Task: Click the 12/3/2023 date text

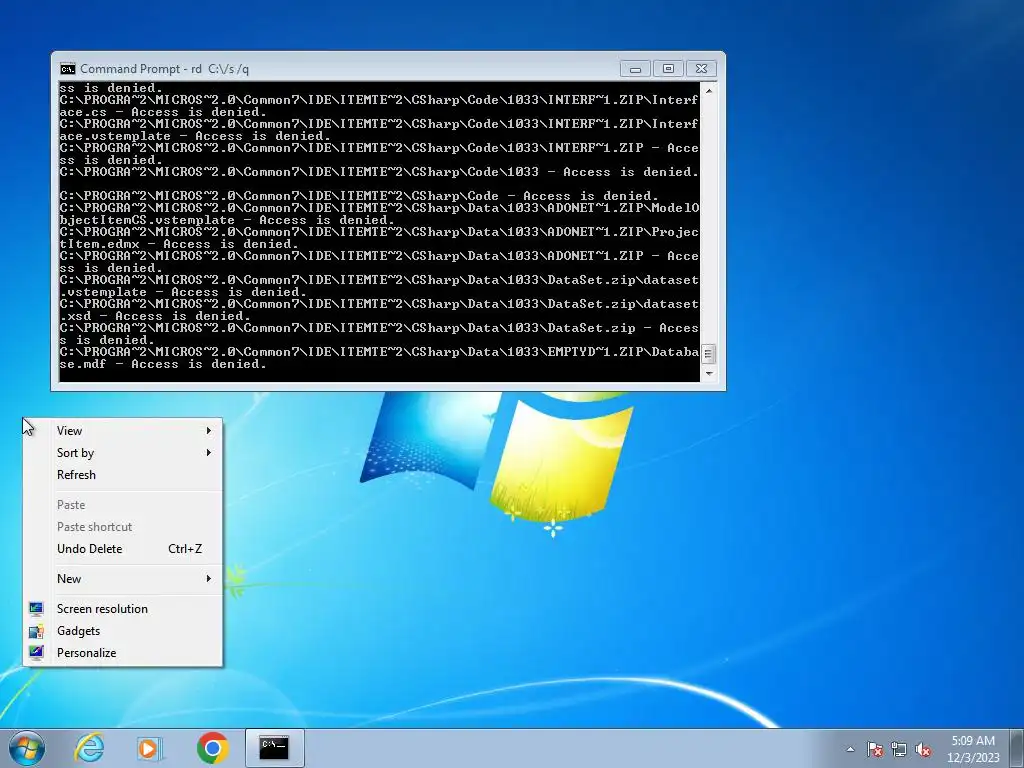Action: coord(973,758)
